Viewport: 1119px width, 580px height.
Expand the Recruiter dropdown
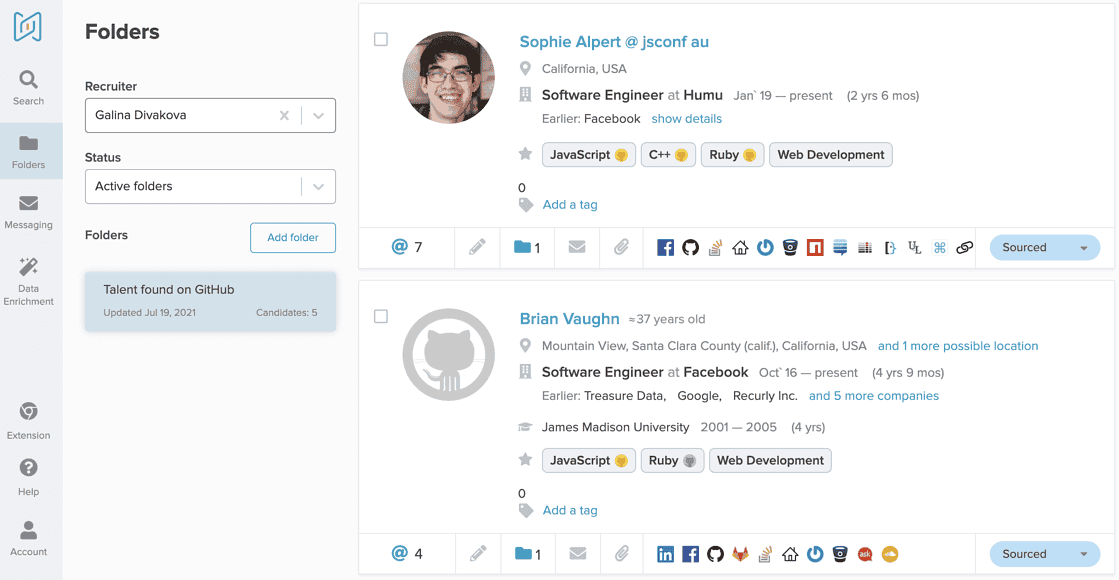click(318, 116)
